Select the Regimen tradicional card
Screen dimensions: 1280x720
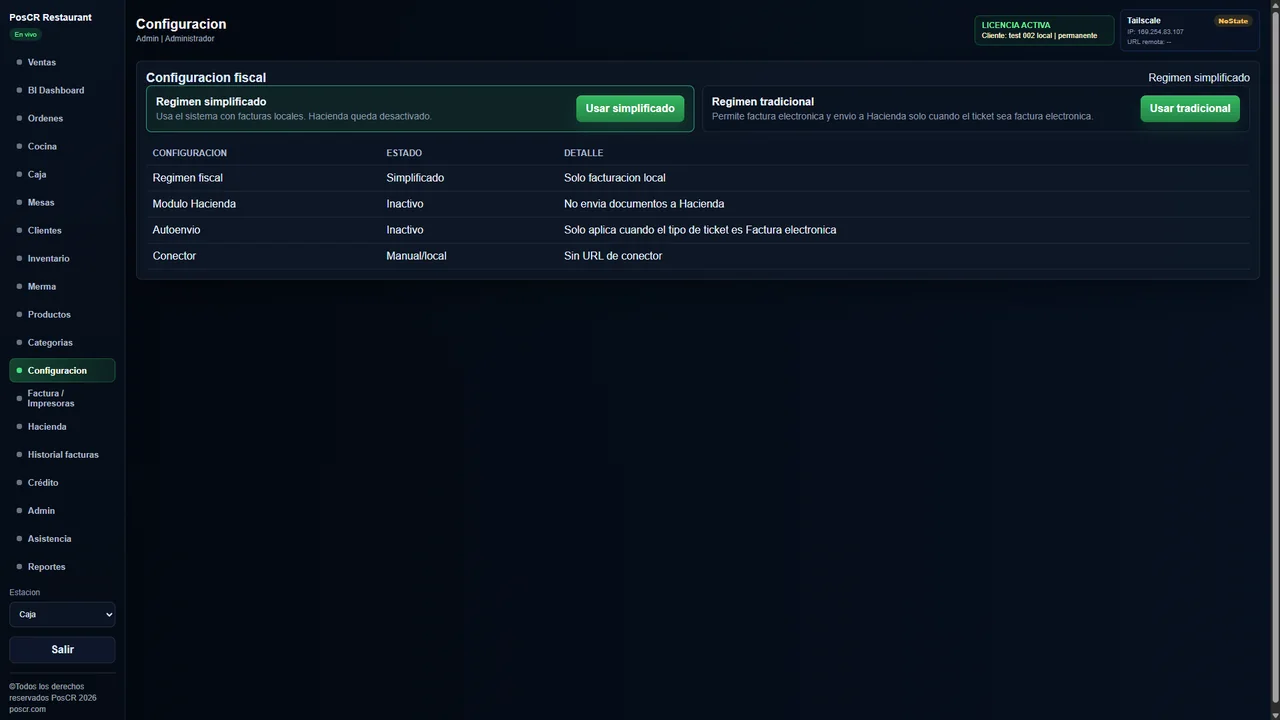click(x=976, y=108)
